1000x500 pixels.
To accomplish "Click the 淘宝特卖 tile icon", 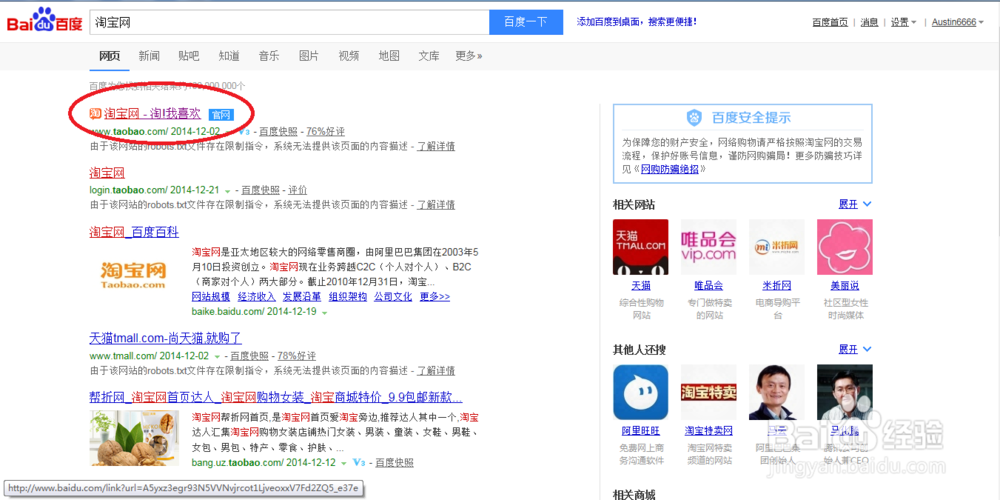I will pos(709,392).
